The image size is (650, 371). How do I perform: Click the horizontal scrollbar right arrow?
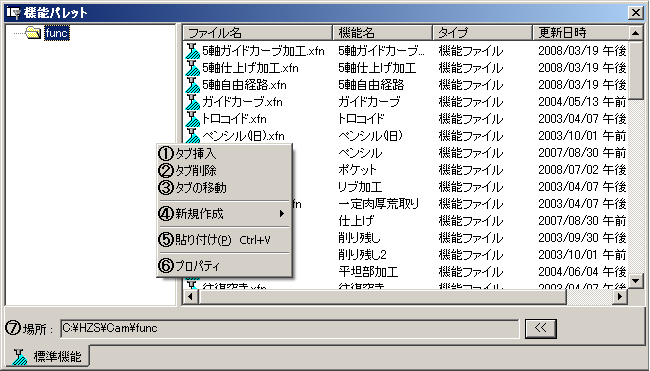(620, 296)
